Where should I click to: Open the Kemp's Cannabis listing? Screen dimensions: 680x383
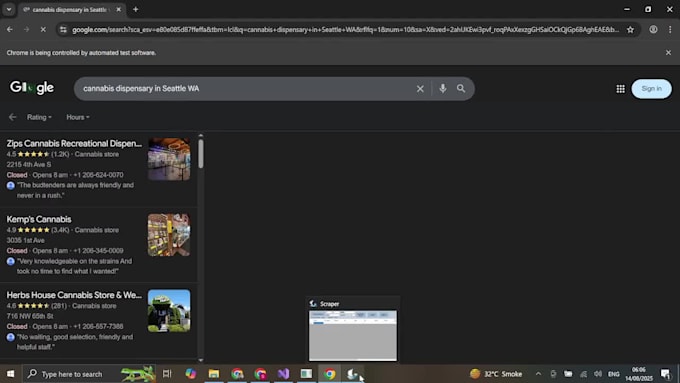coord(39,219)
